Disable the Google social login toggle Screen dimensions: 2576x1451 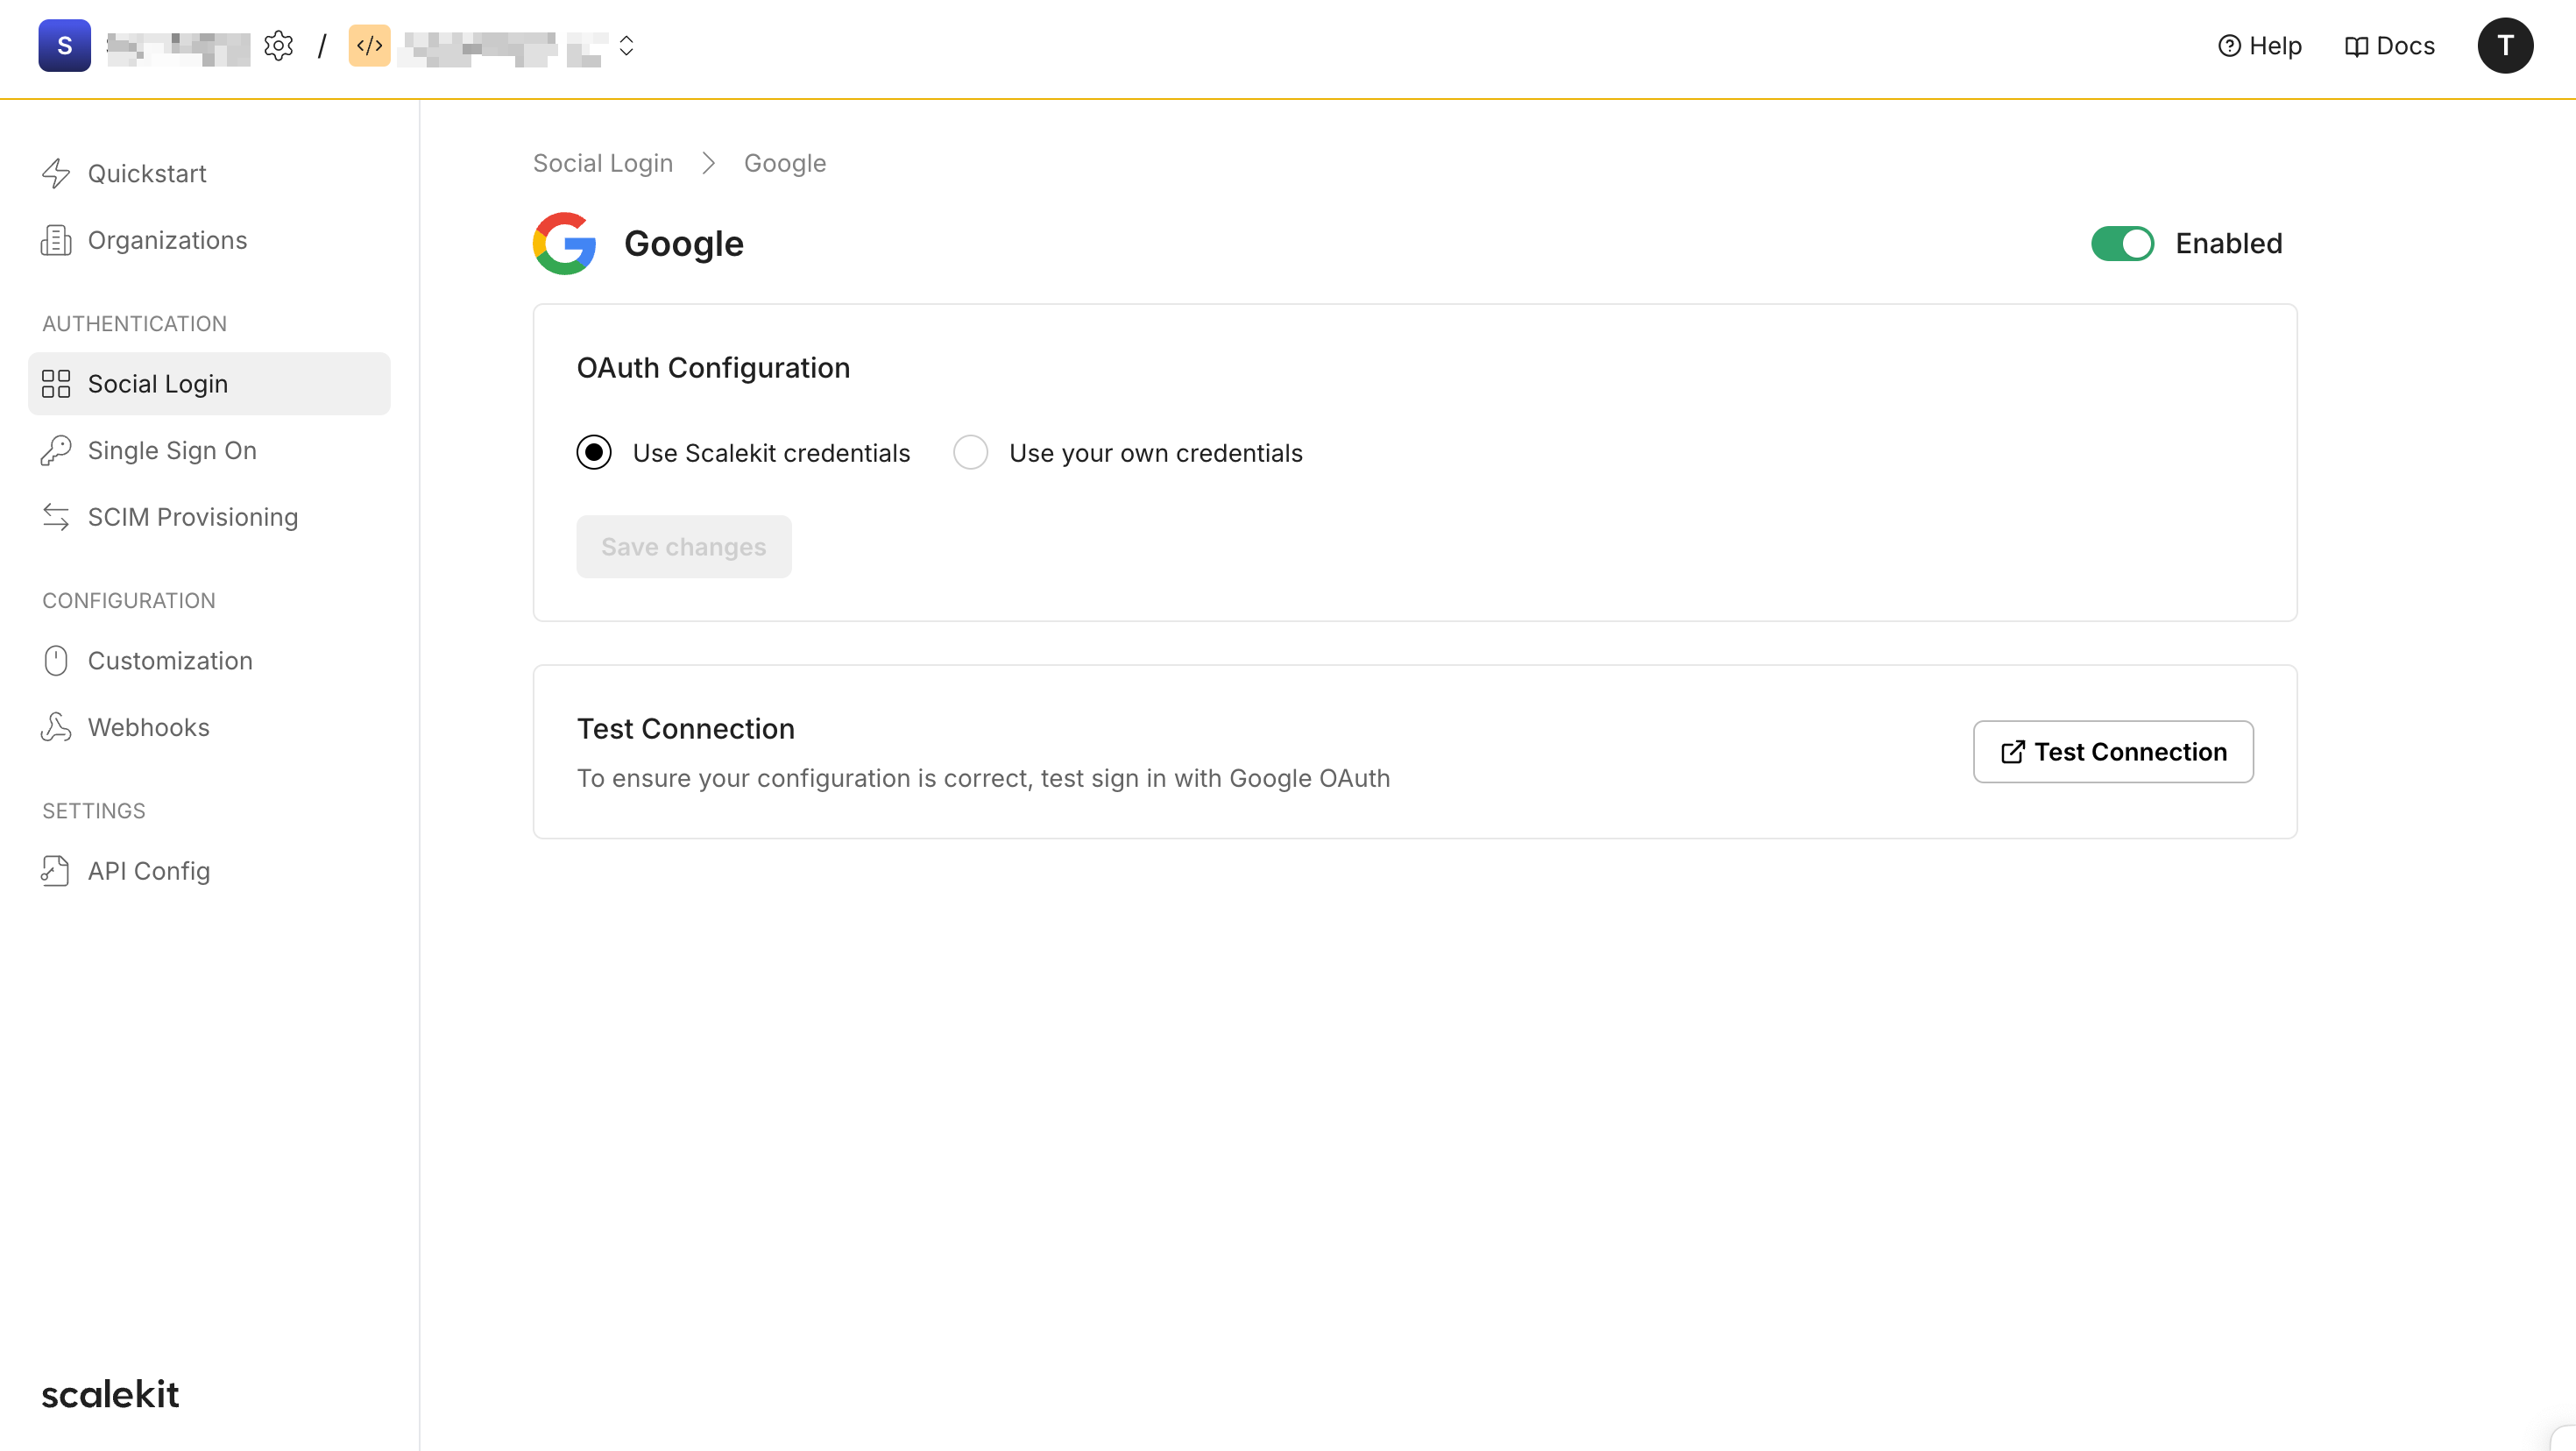click(x=2123, y=243)
